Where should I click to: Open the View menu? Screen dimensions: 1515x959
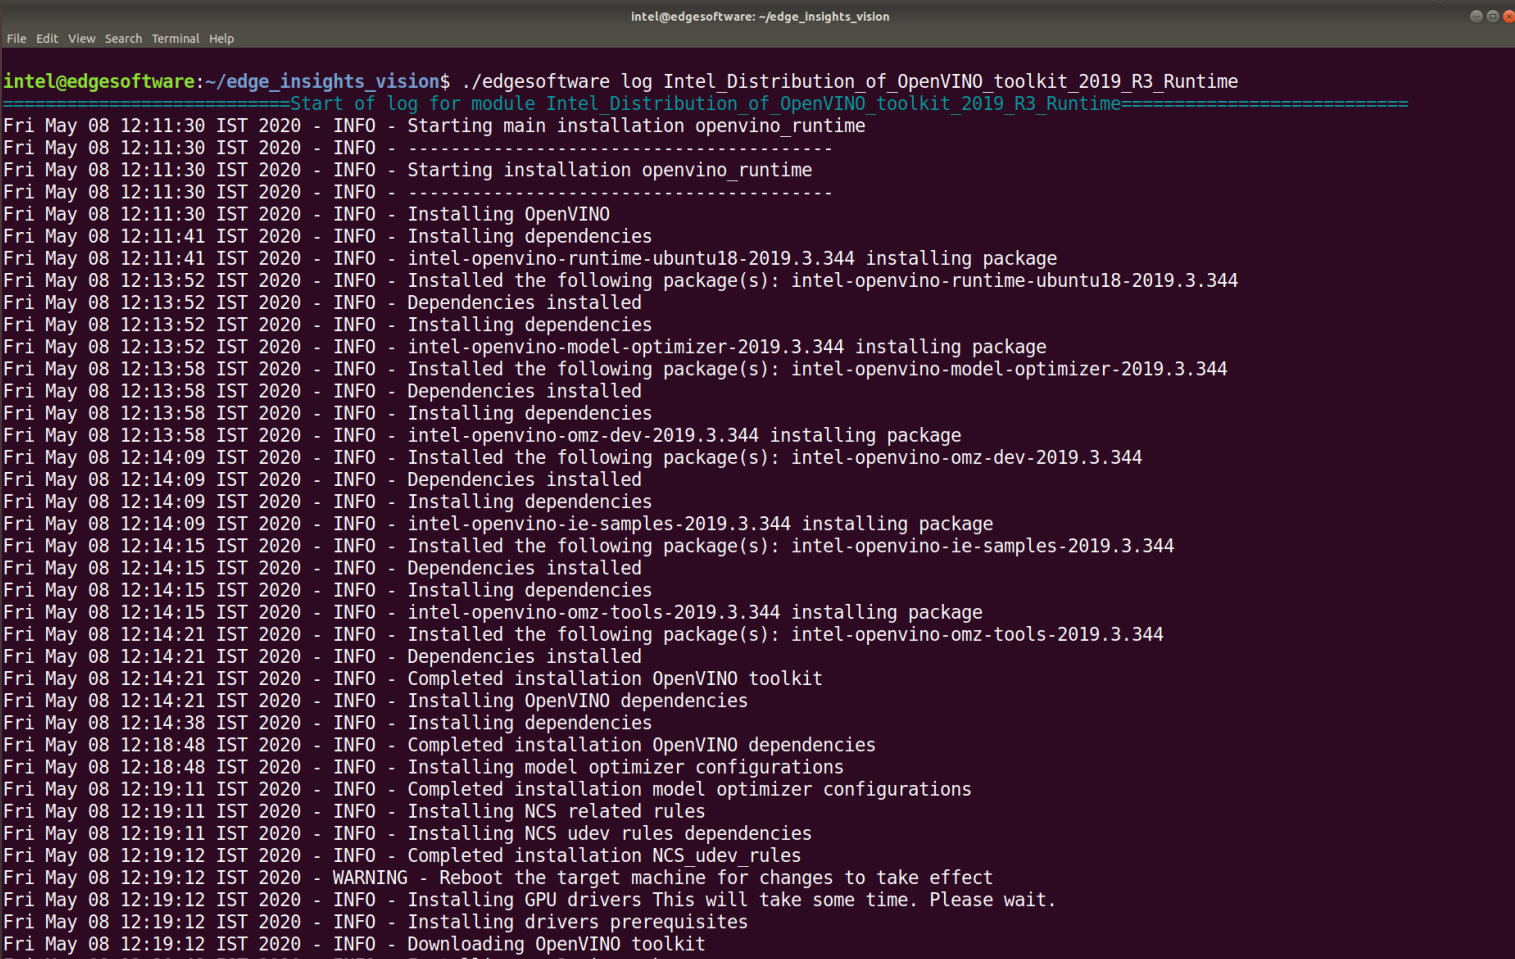(x=81, y=39)
